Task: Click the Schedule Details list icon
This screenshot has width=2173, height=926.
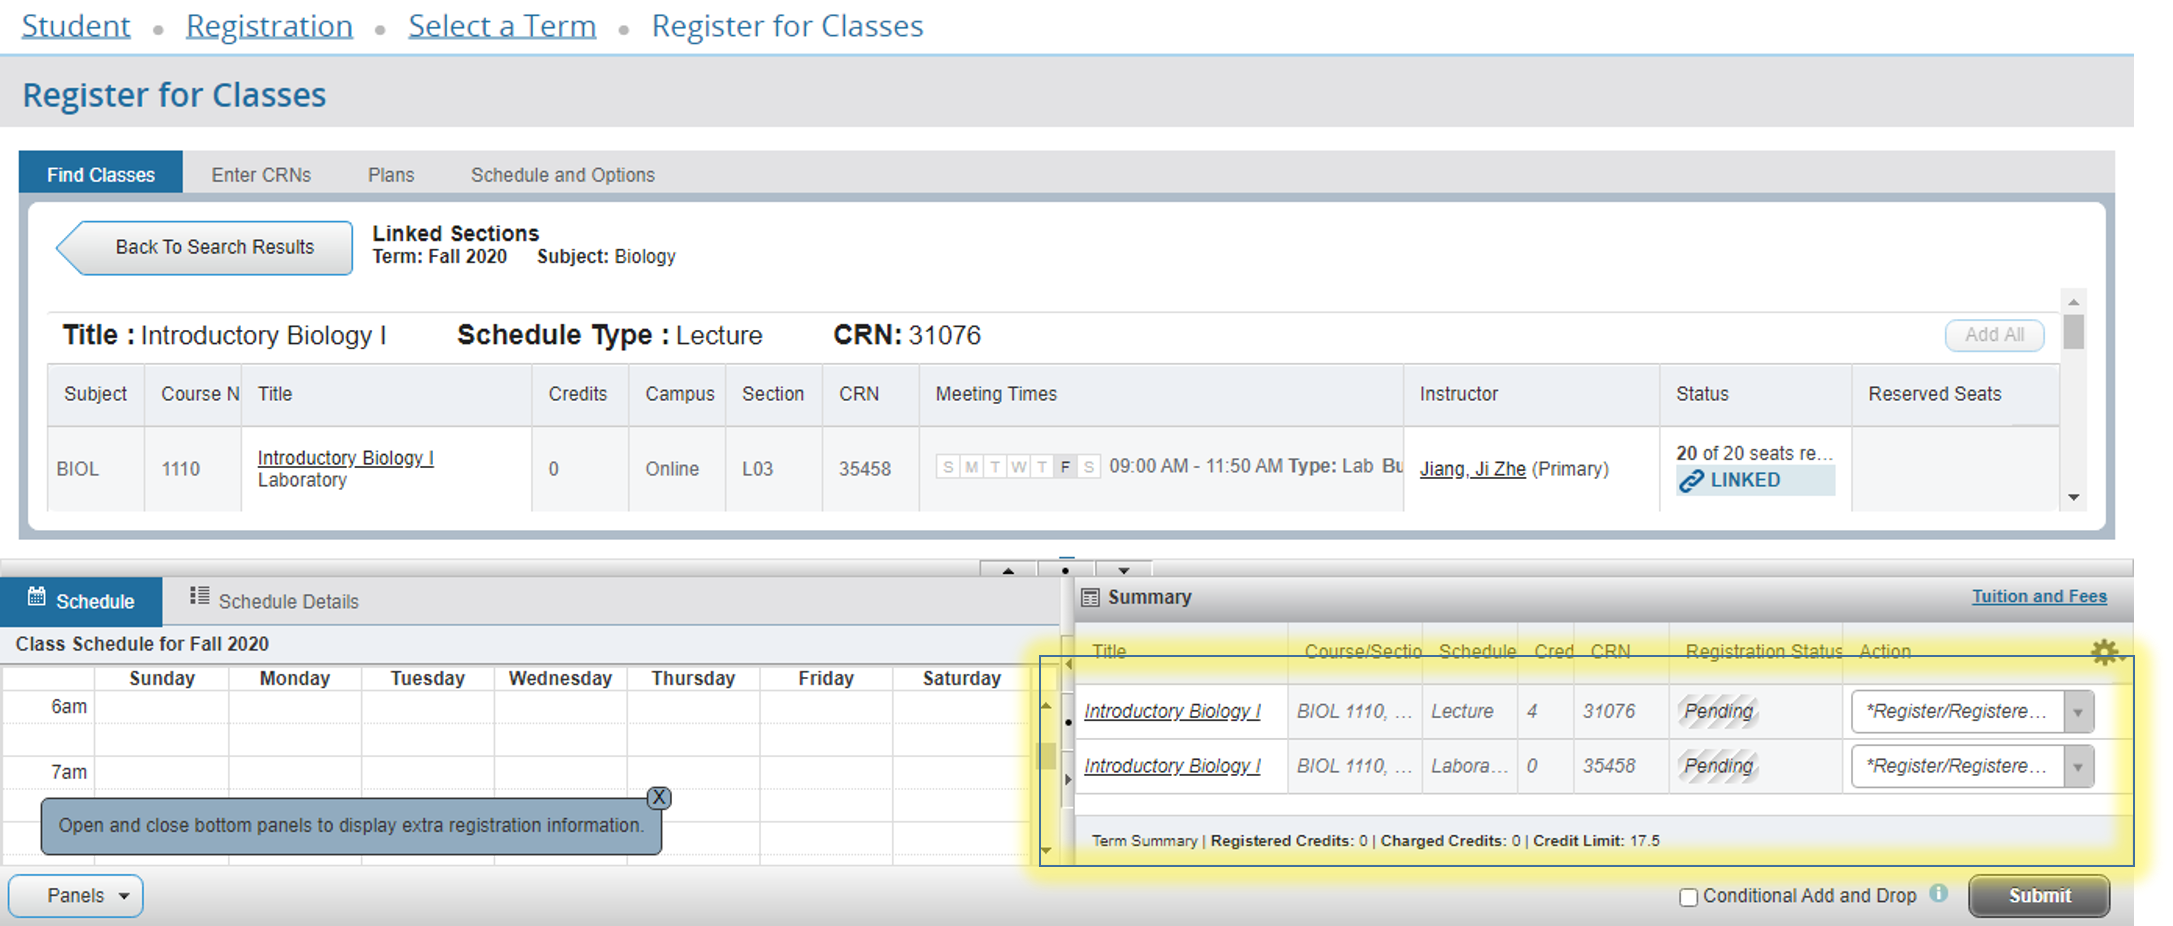Action: tap(199, 596)
